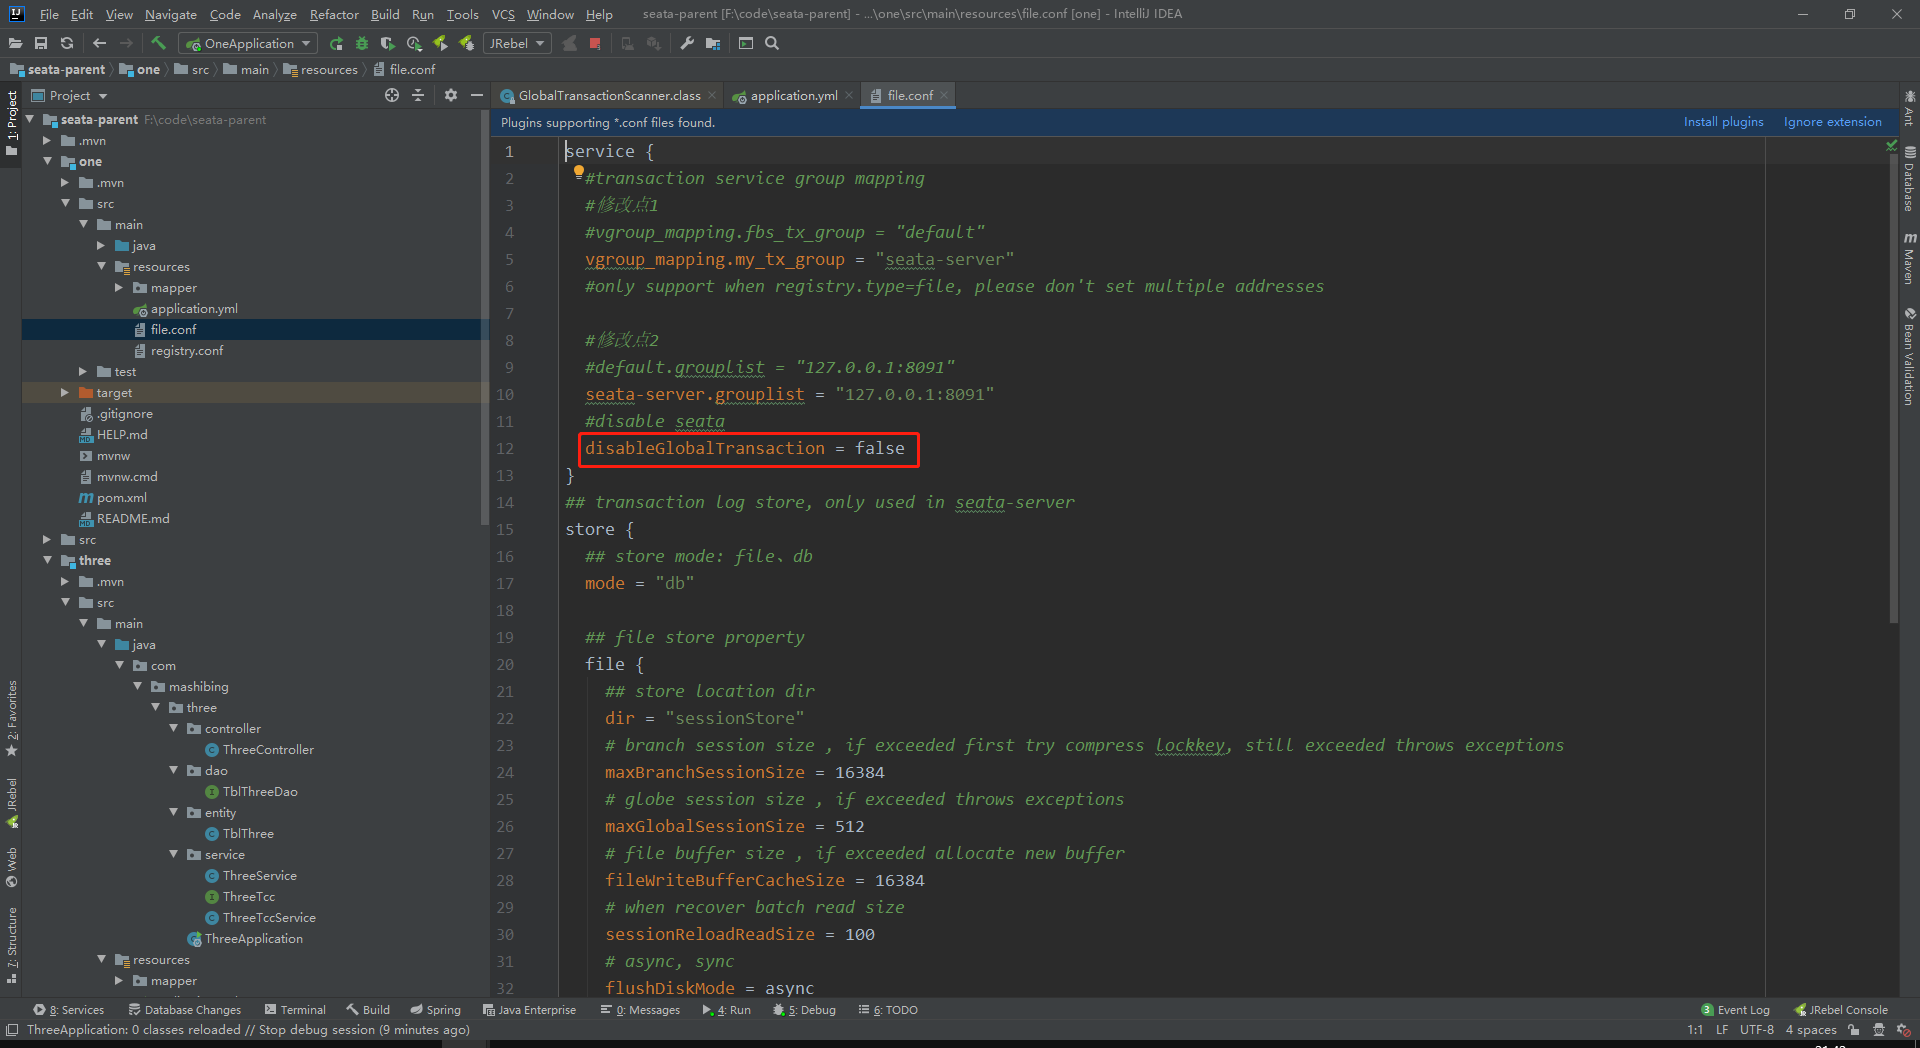Toggle the read-only lock icon
The image size is (1920, 1048).
pos(1853,1030)
